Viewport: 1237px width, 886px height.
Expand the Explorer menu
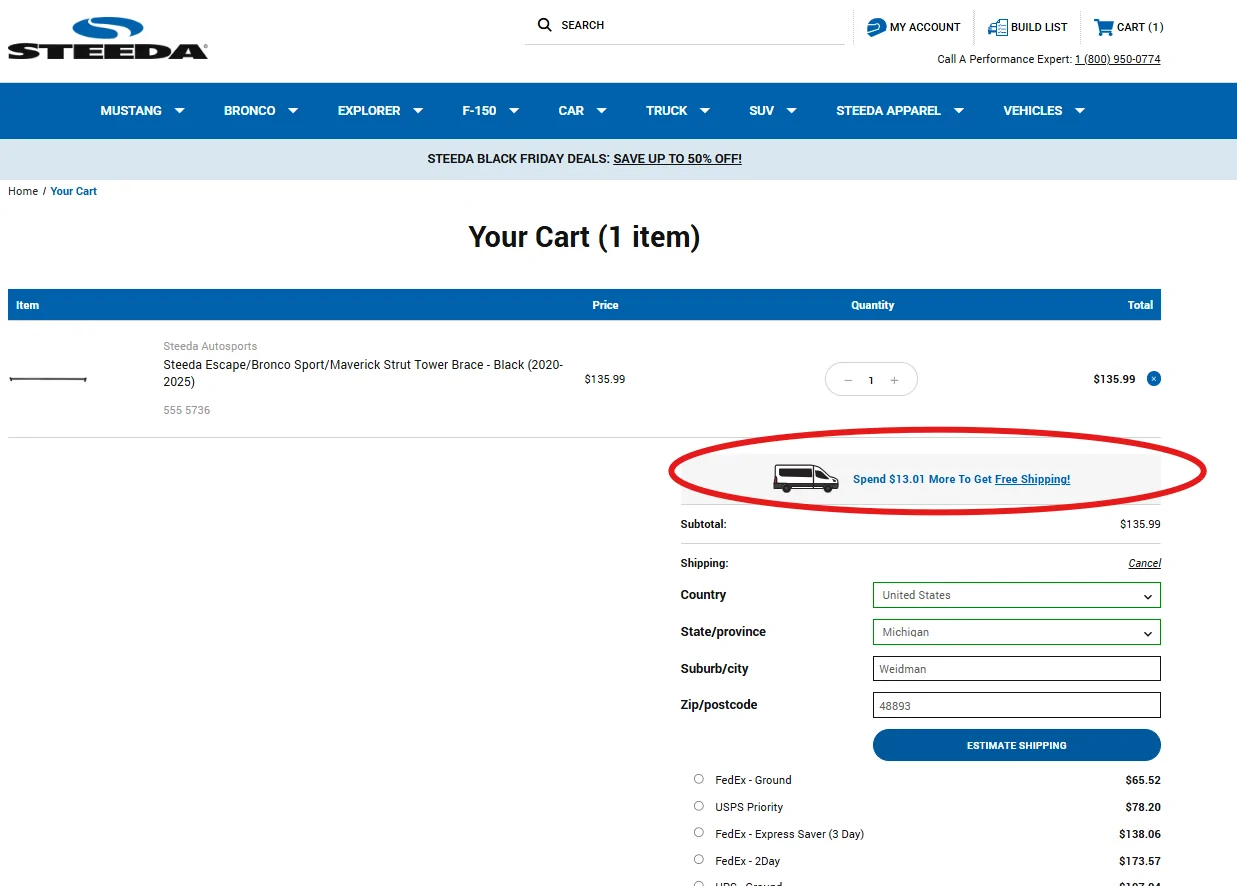pyautogui.click(x=380, y=111)
